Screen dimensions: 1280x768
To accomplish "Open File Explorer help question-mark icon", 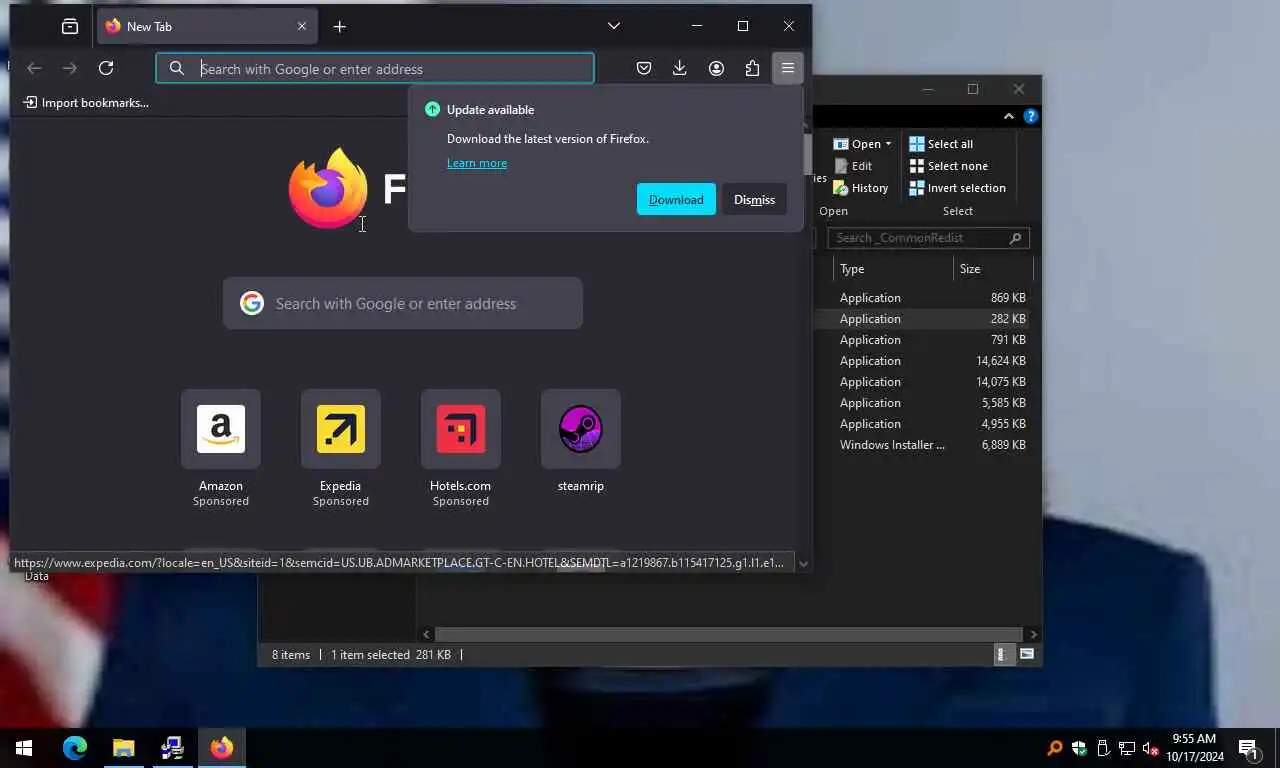I will coord(1031,117).
